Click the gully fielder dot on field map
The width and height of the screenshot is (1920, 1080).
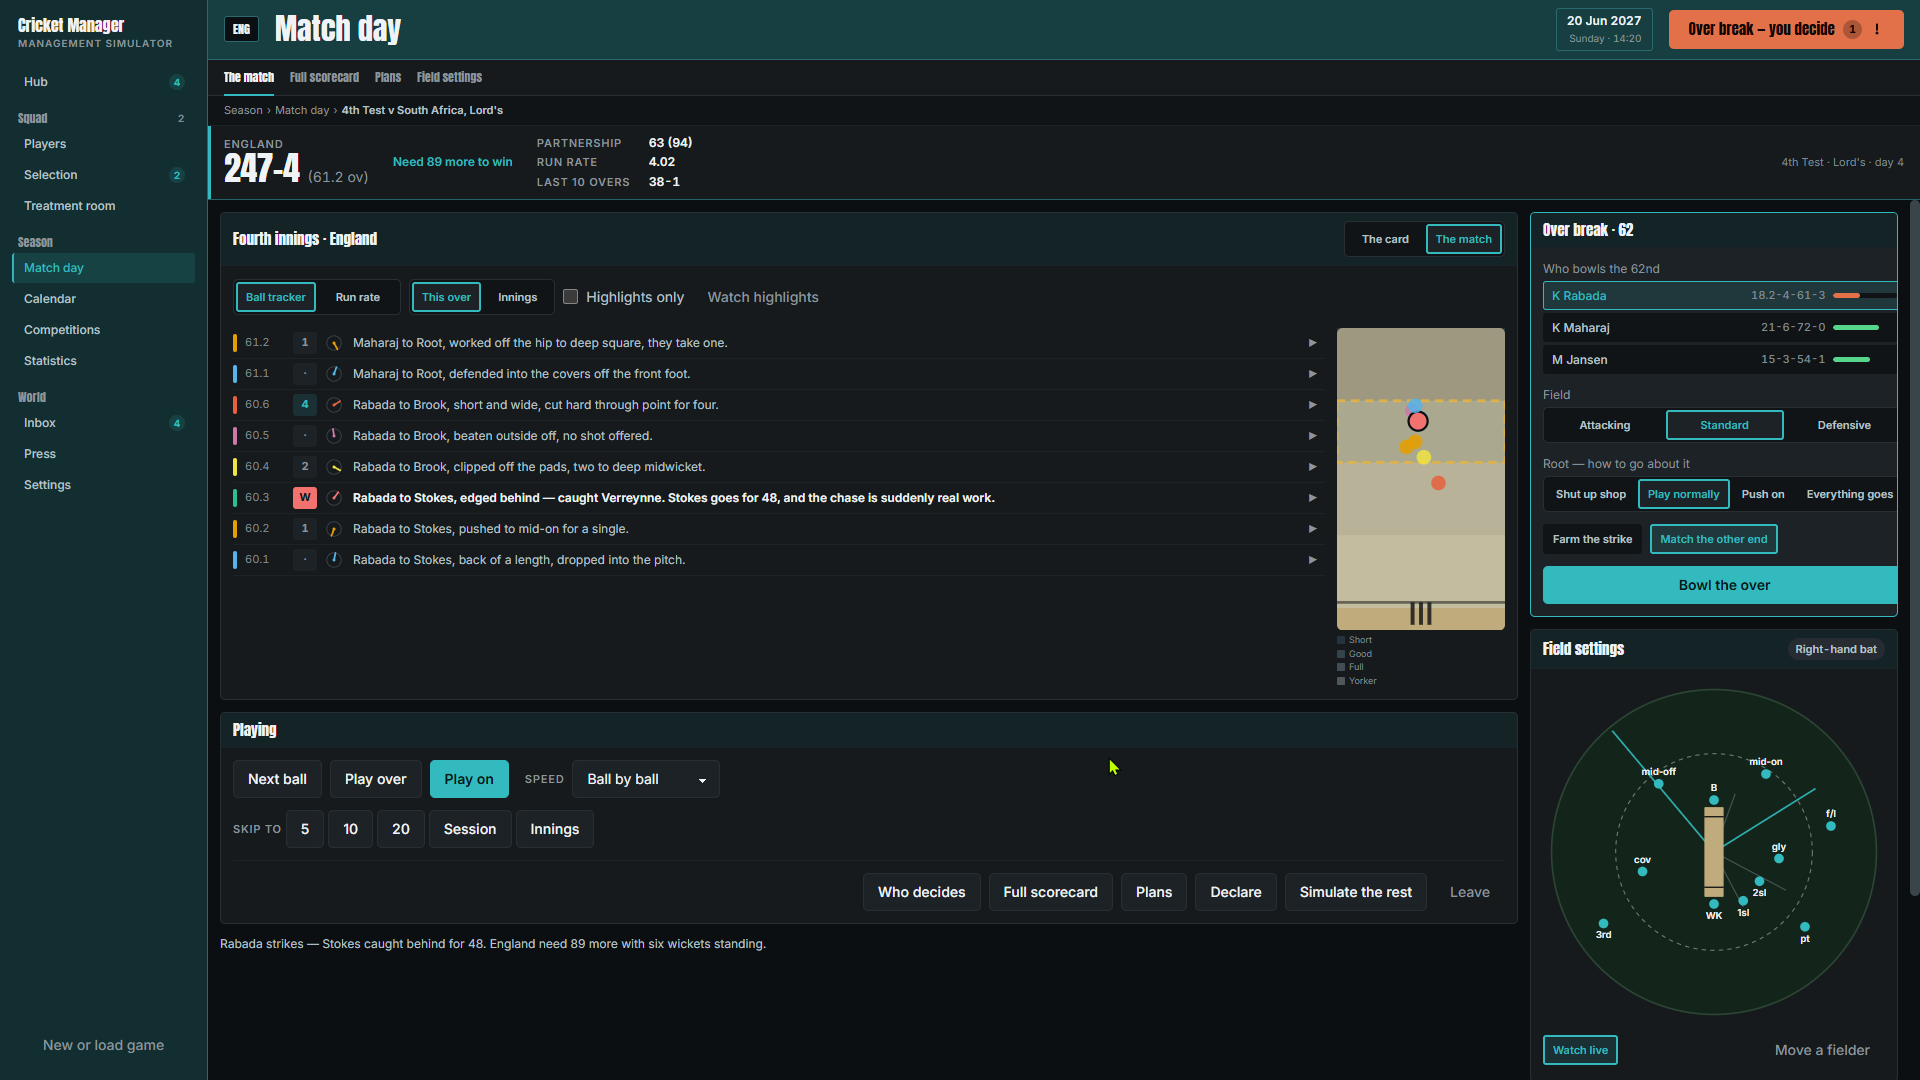tap(1779, 859)
